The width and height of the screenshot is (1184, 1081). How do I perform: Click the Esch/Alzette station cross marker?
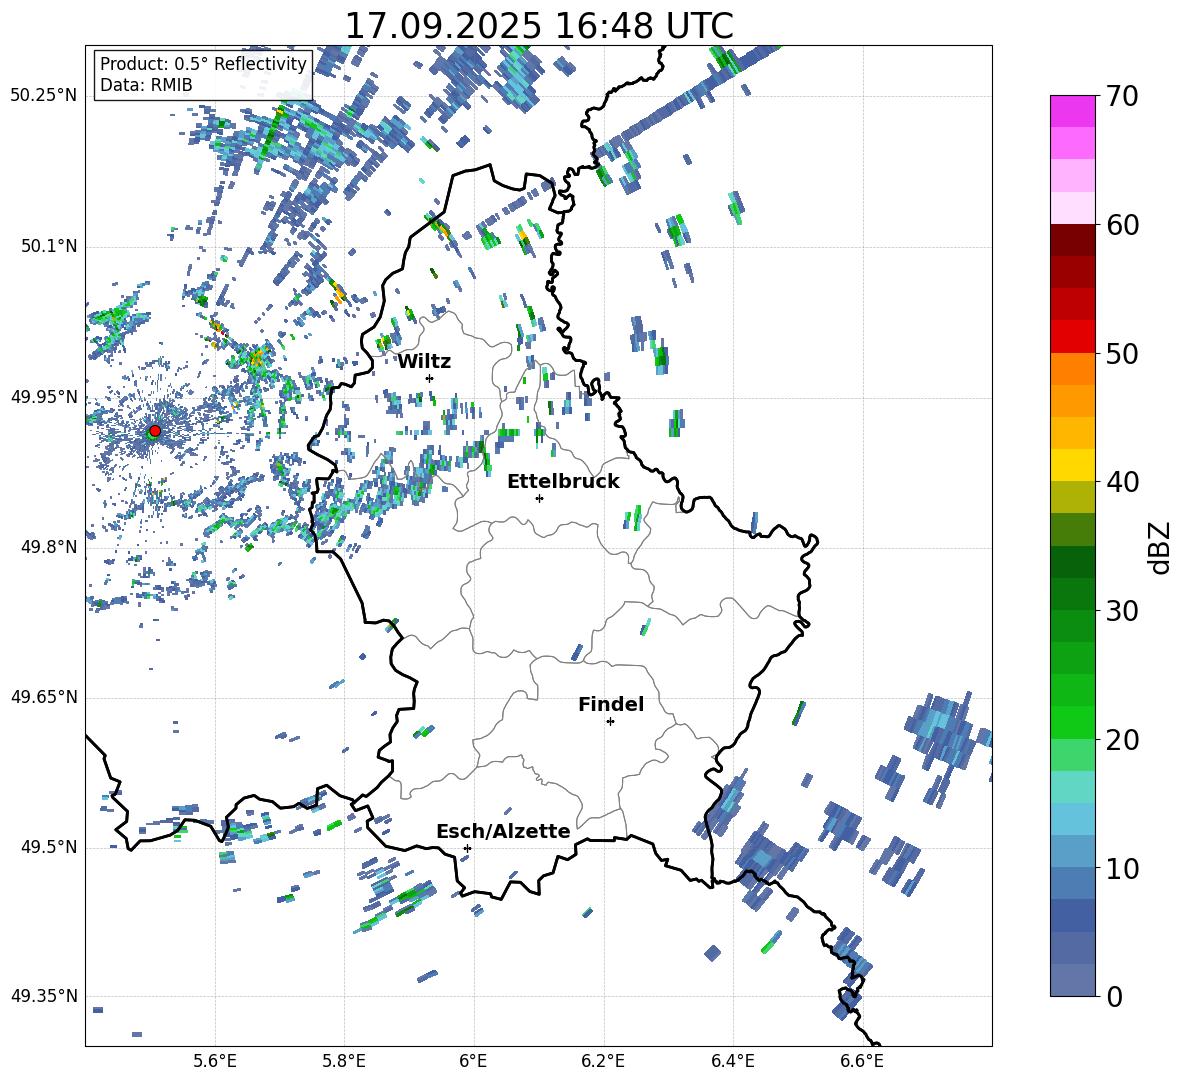[x=467, y=848]
